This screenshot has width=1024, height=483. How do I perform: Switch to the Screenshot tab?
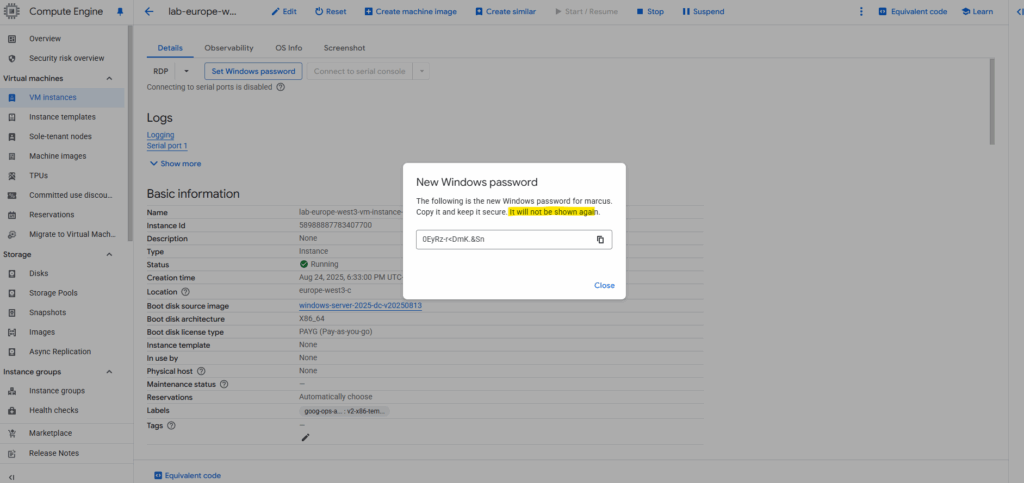344,48
